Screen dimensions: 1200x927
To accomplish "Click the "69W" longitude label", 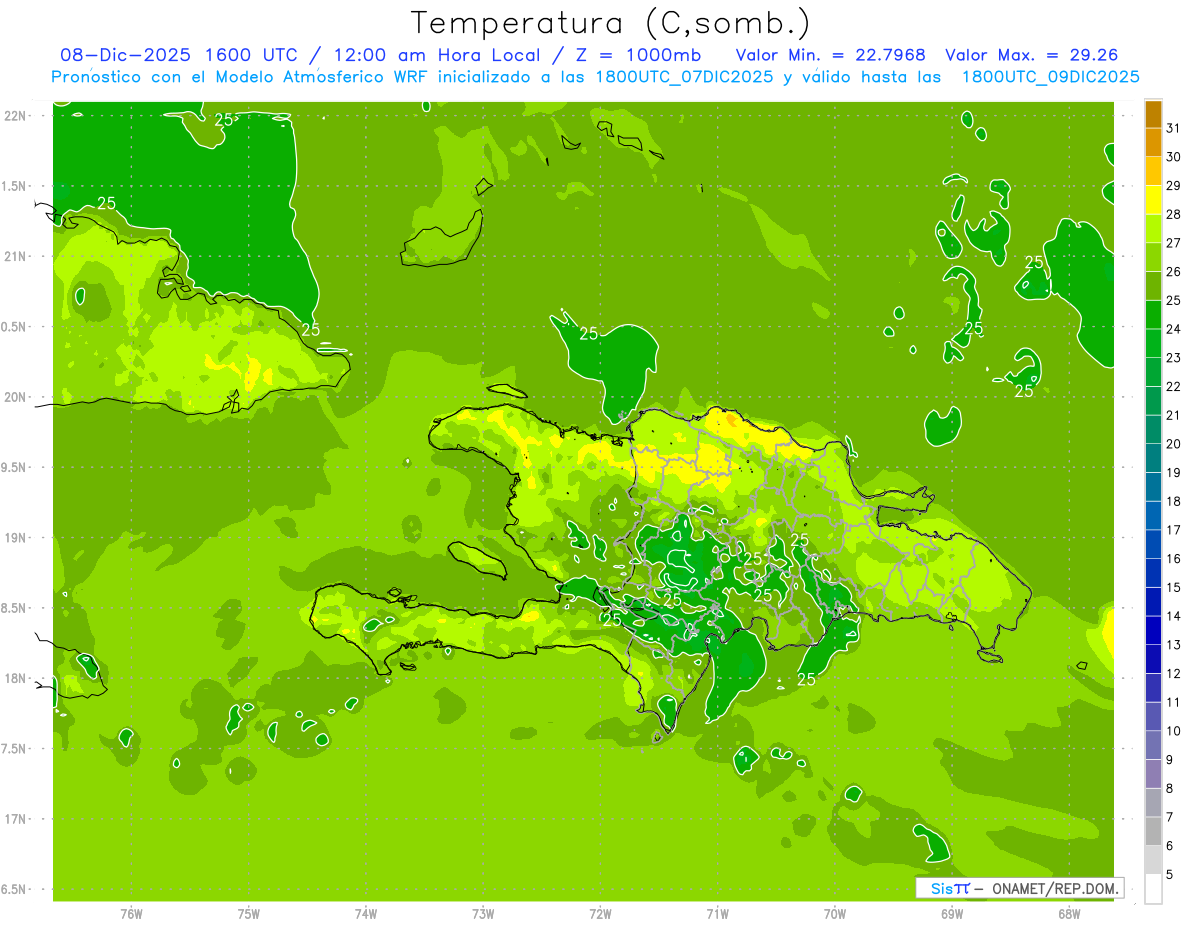I will (x=952, y=914).
